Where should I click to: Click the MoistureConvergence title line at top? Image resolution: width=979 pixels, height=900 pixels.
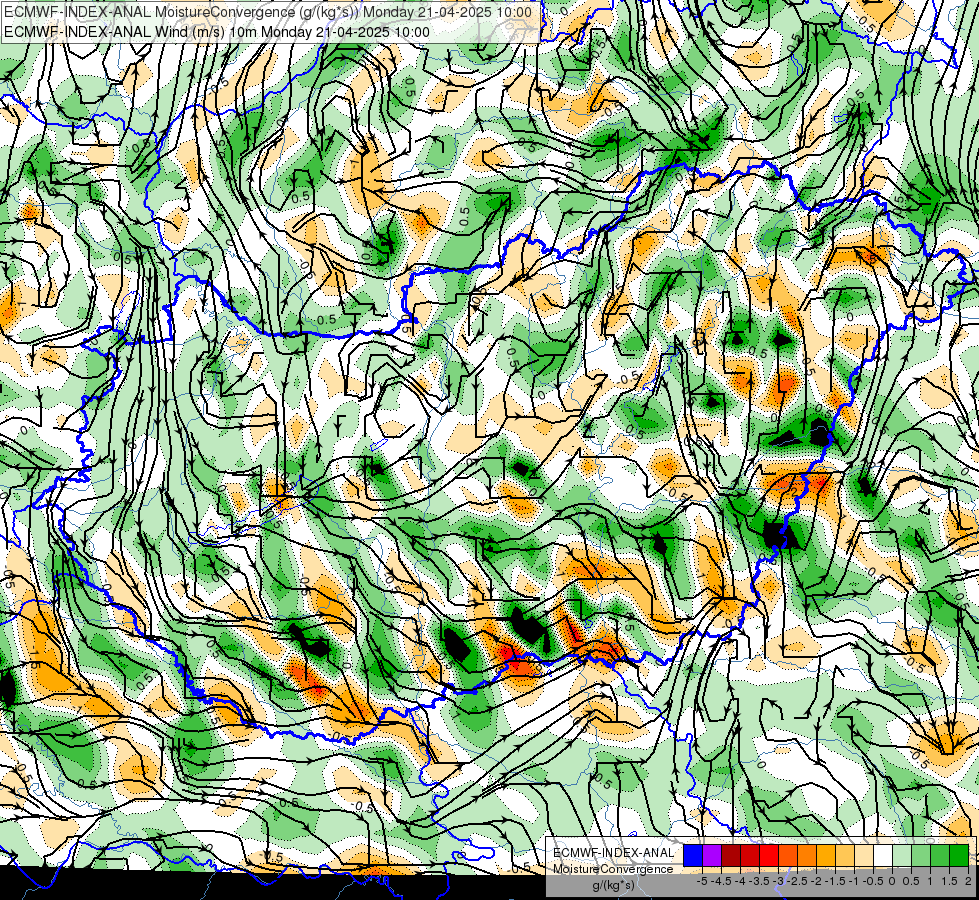coord(267,12)
